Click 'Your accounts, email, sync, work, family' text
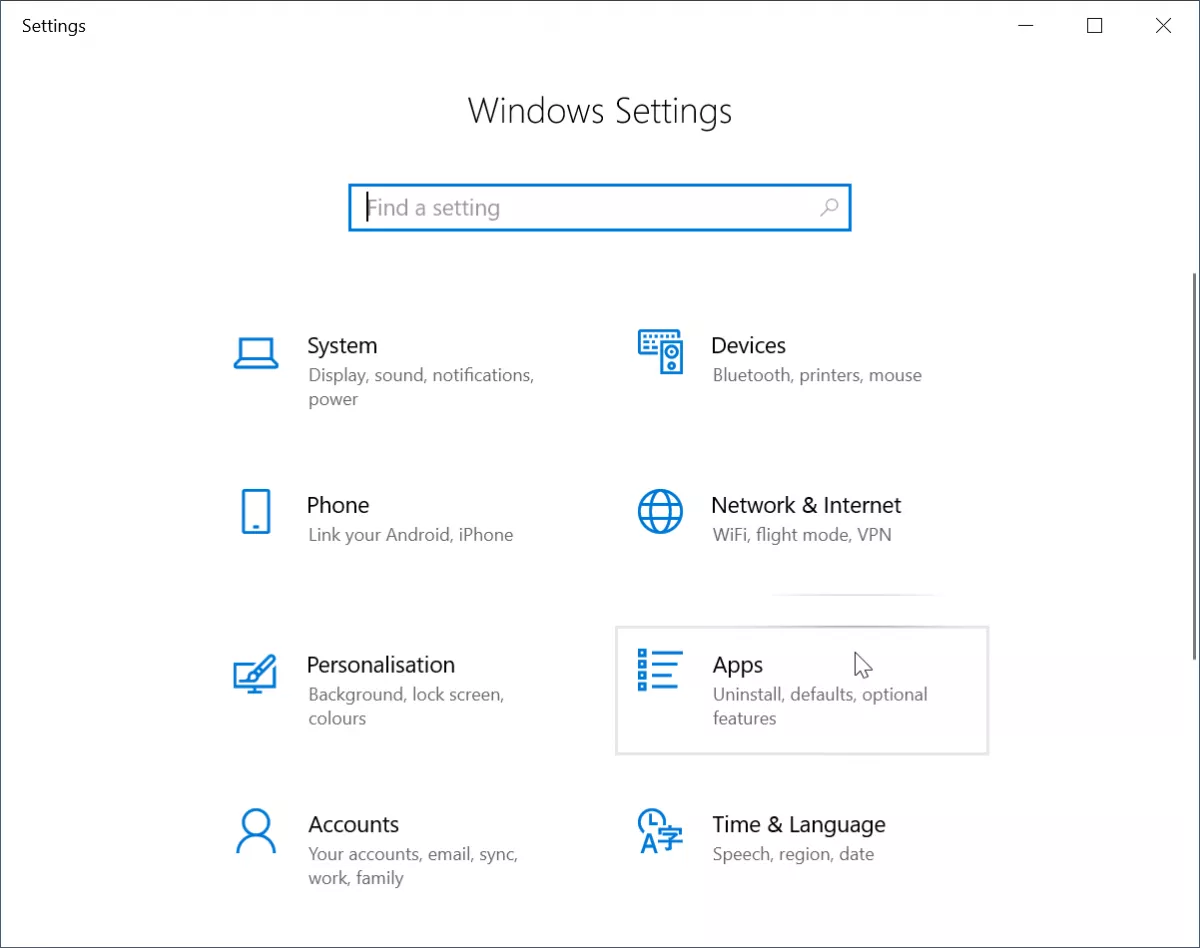Viewport: 1200px width, 948px height. pyautogui.click(x=413, y=866)
